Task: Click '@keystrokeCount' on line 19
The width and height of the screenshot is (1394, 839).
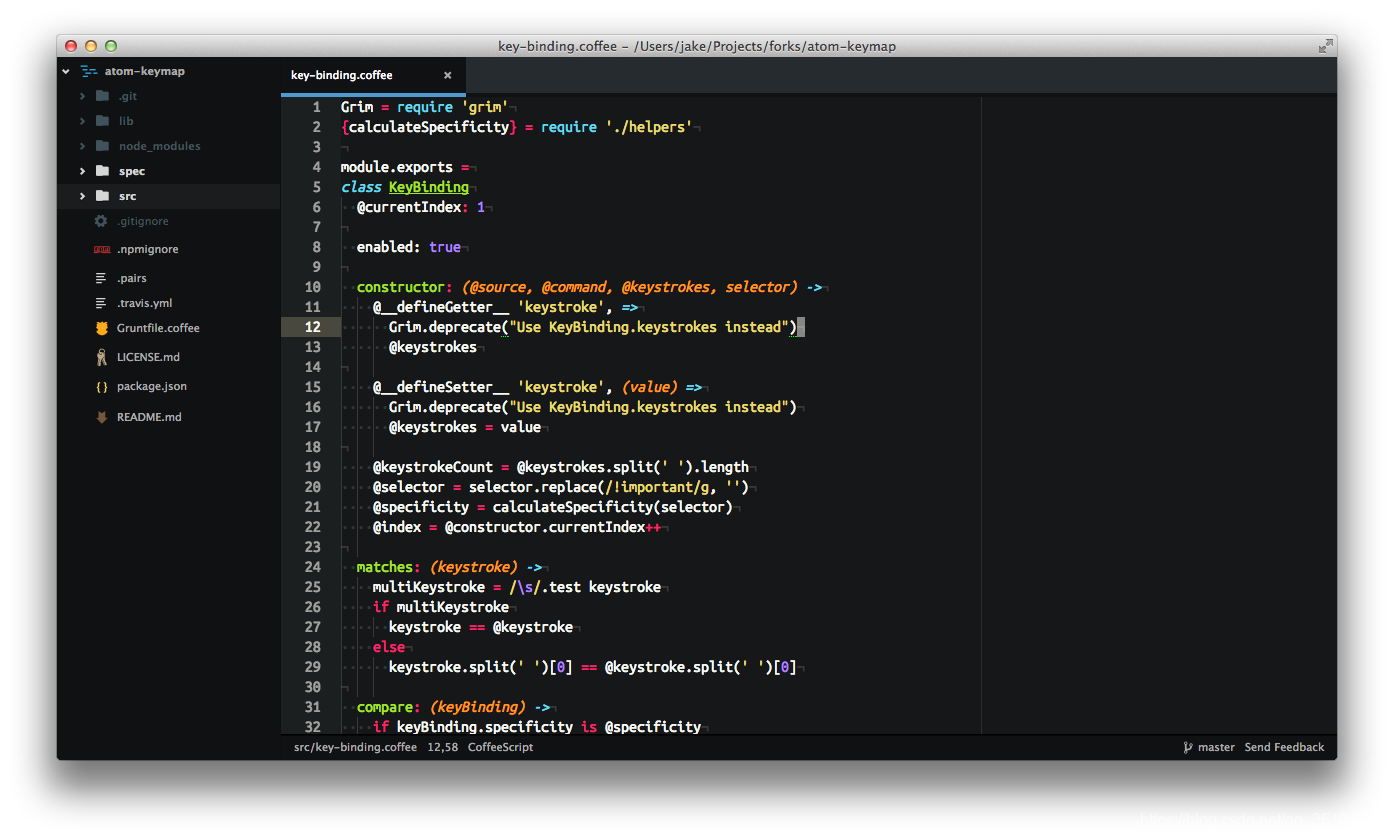Action: pyautogui.click(x=433, y=467)
